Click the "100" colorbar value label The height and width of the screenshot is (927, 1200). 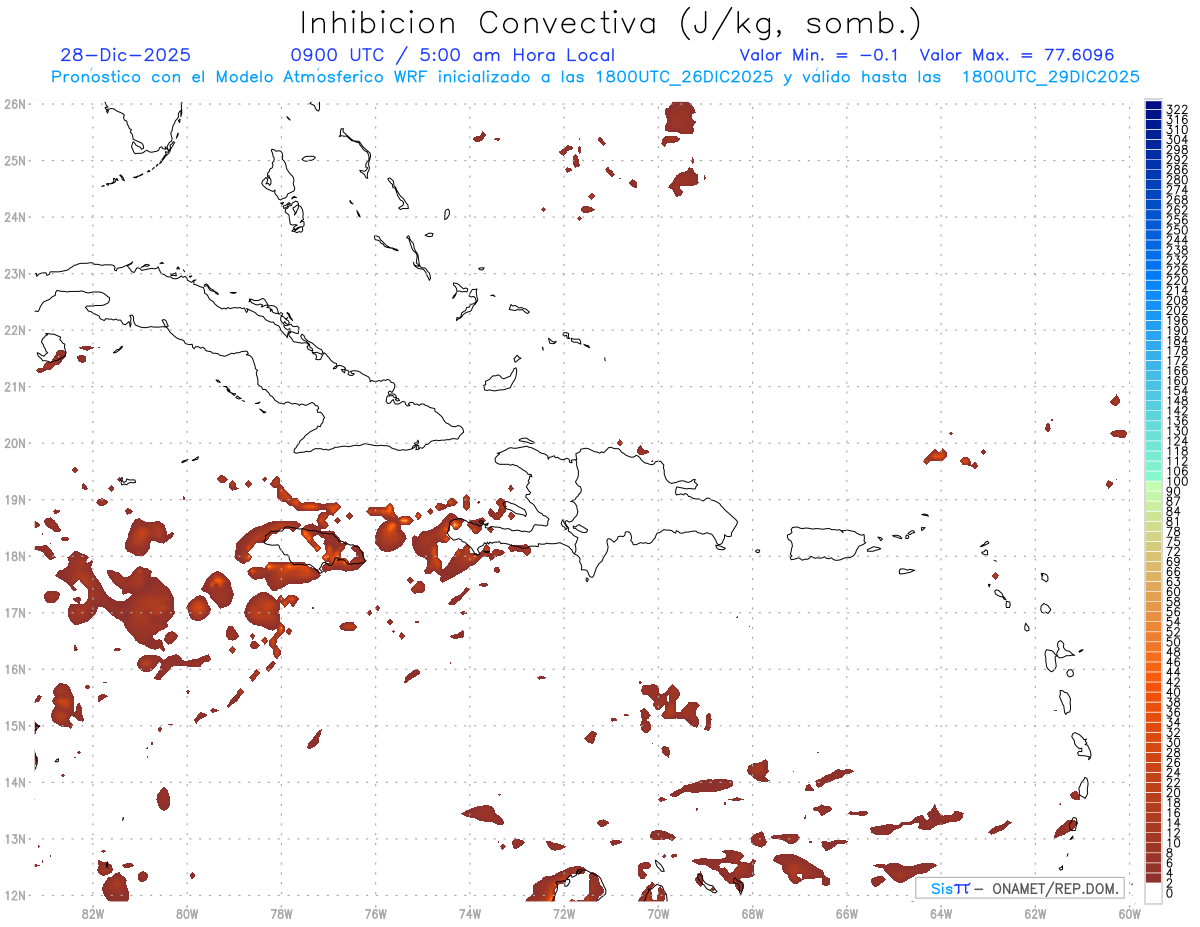[x=1176, y=482]
